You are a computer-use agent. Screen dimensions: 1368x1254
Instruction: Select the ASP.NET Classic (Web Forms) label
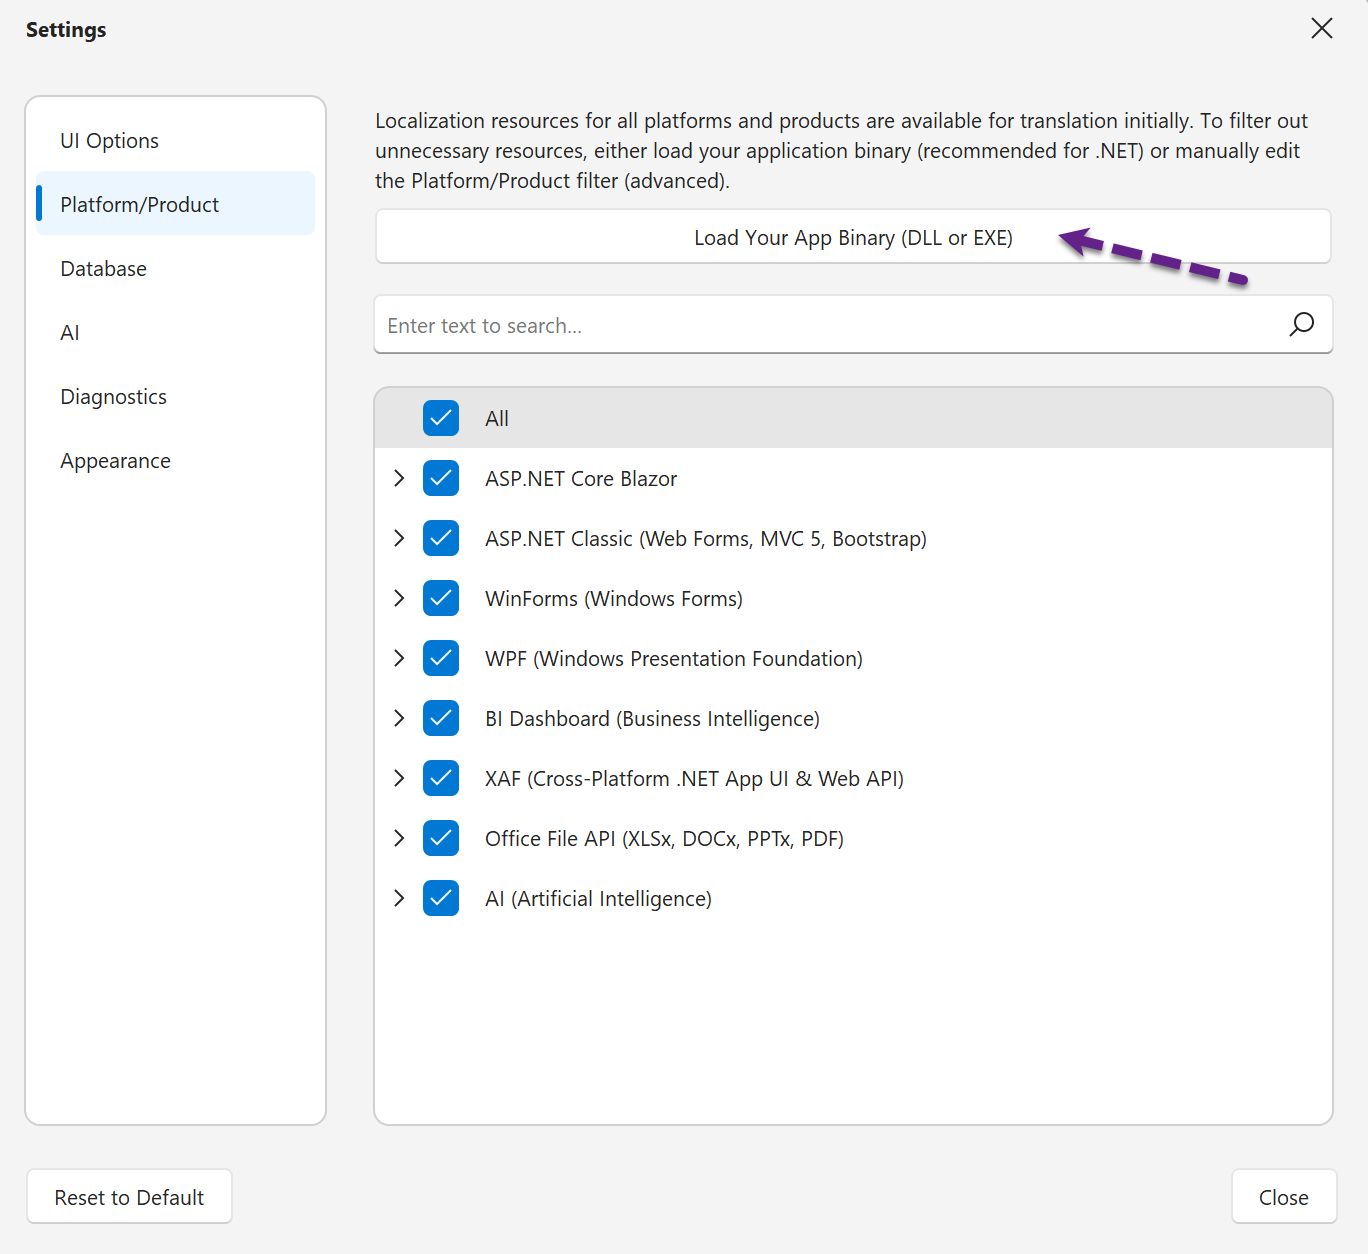pos(706,539)
